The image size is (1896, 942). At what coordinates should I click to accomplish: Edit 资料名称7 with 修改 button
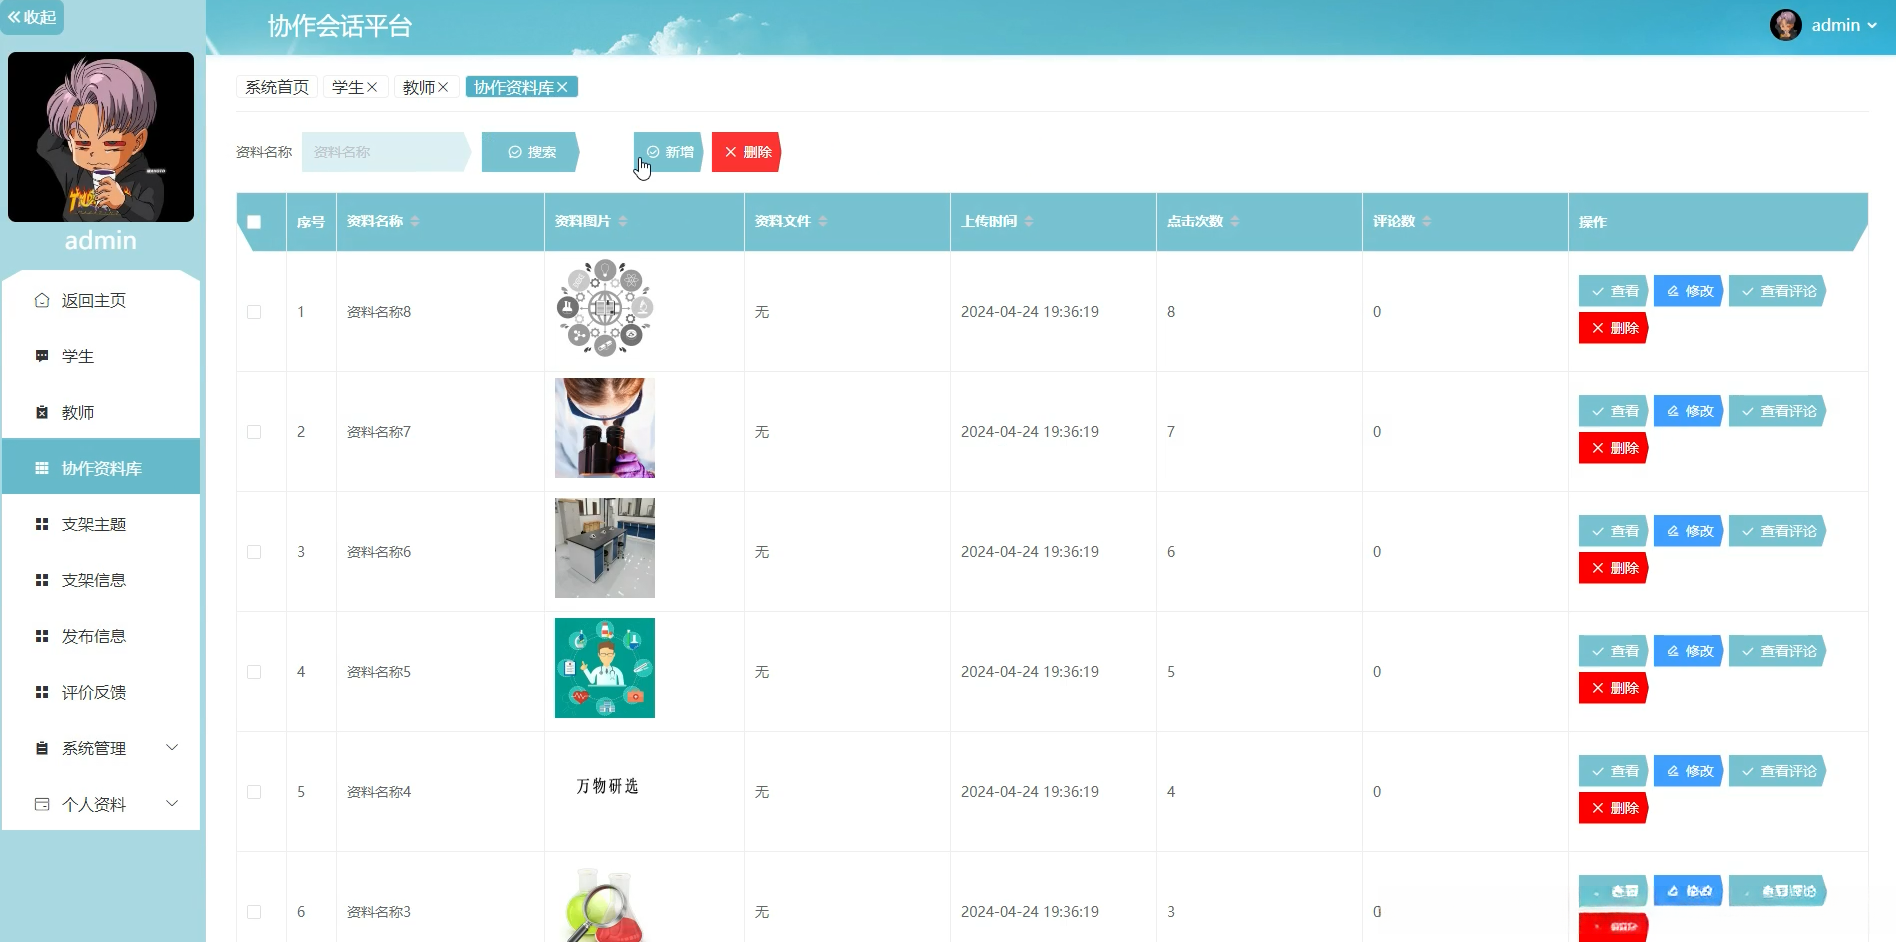pyautogui.click(x=1689, y=411)
